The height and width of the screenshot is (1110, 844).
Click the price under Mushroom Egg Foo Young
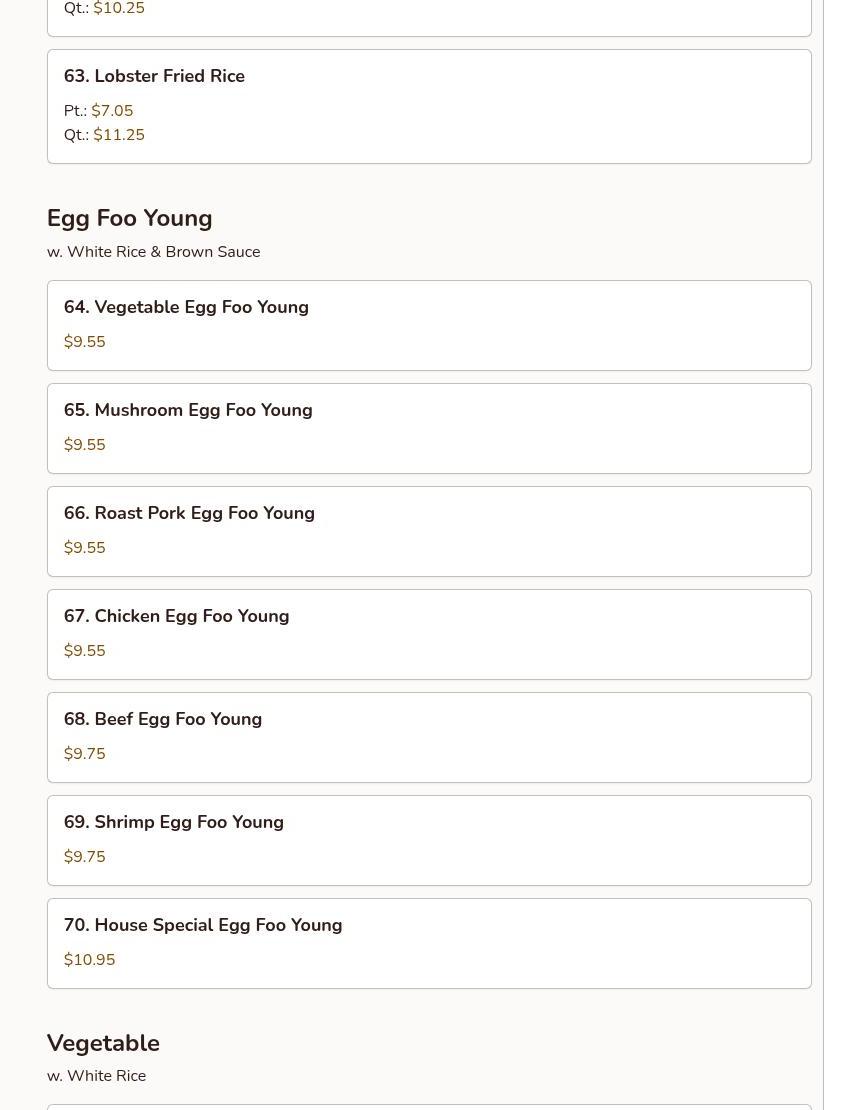tap(85, 445)
